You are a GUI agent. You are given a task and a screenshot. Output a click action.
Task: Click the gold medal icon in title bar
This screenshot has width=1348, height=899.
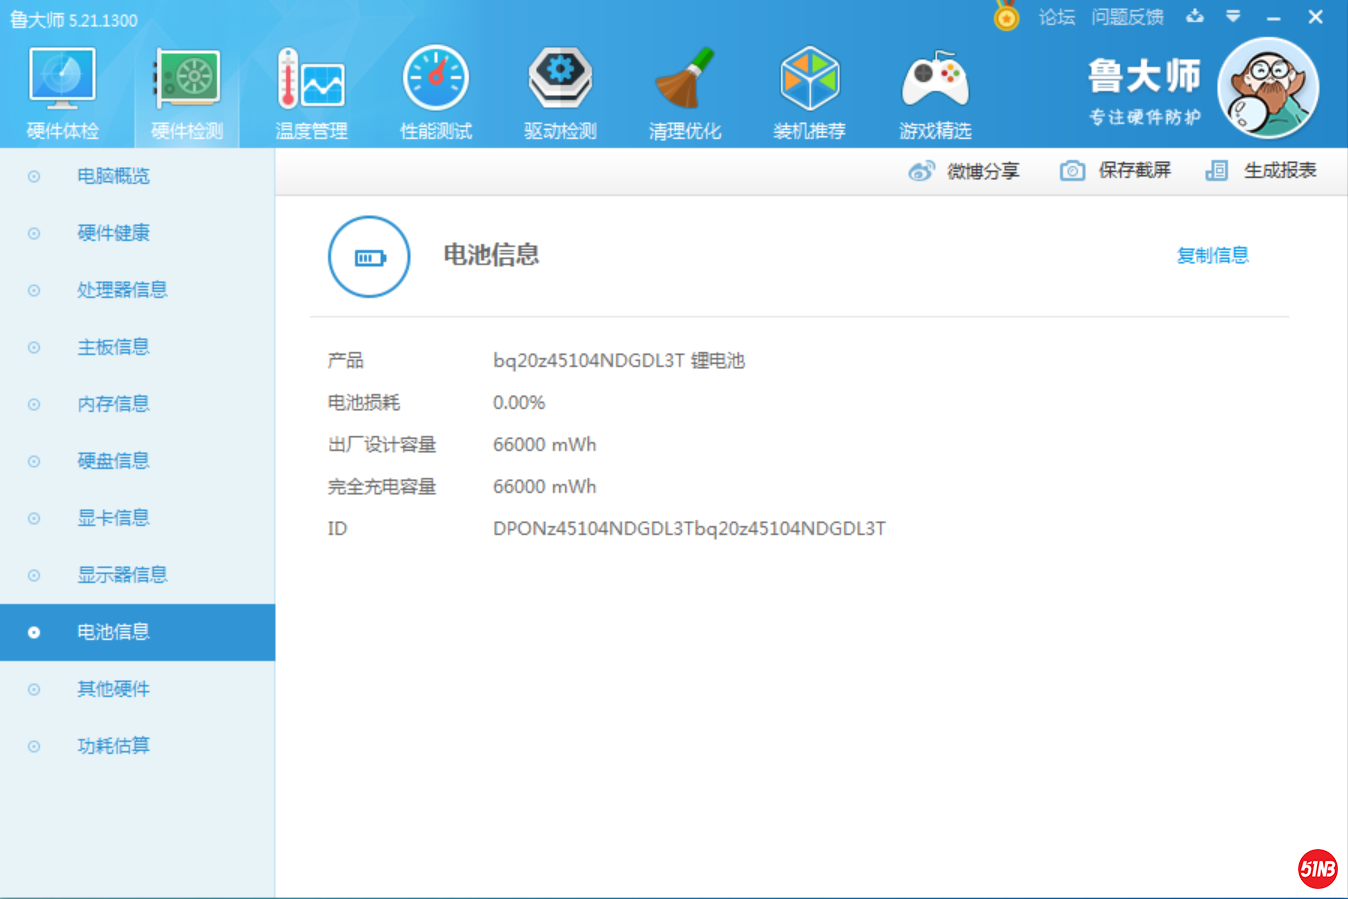(1006, 17)
